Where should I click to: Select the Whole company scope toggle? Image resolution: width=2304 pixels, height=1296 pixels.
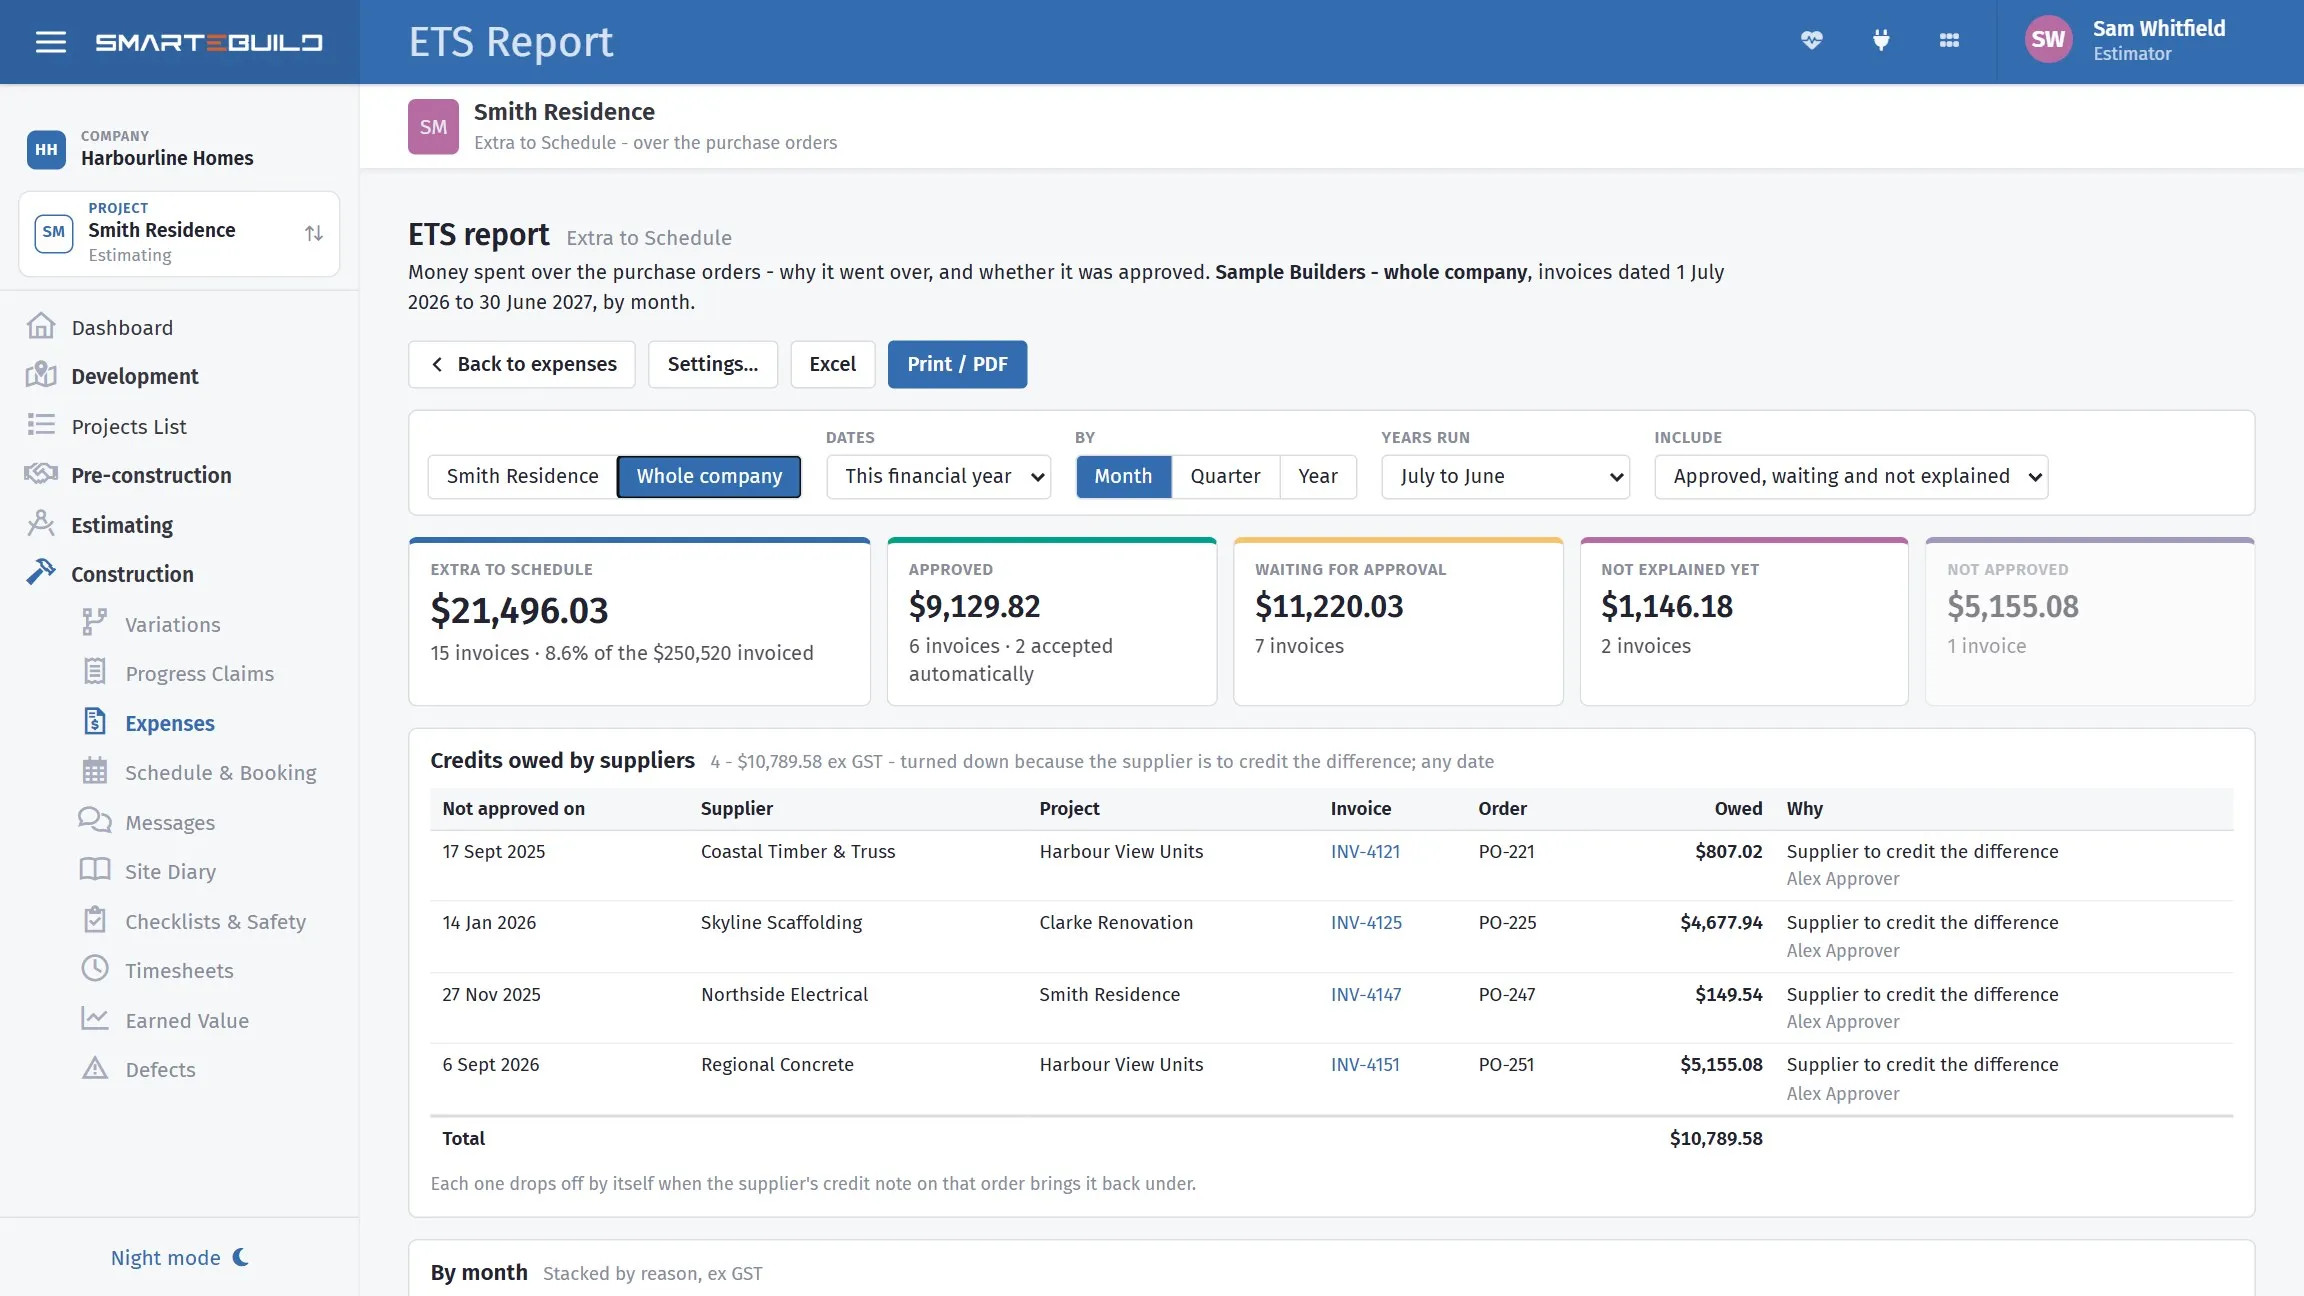click(x=709, y=477)
